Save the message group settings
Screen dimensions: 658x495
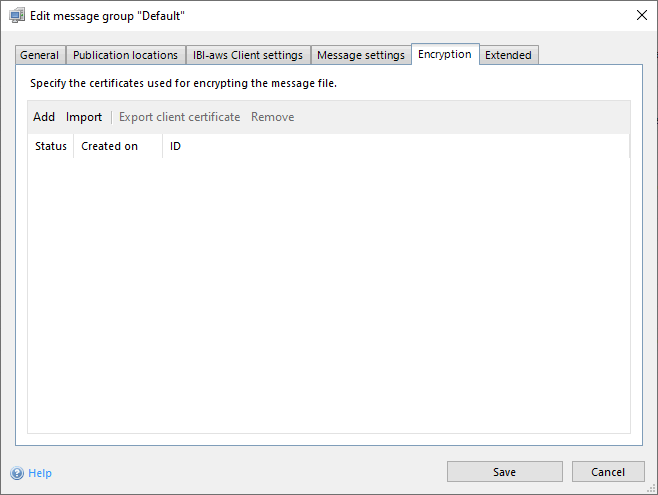(x=504, y=472)
